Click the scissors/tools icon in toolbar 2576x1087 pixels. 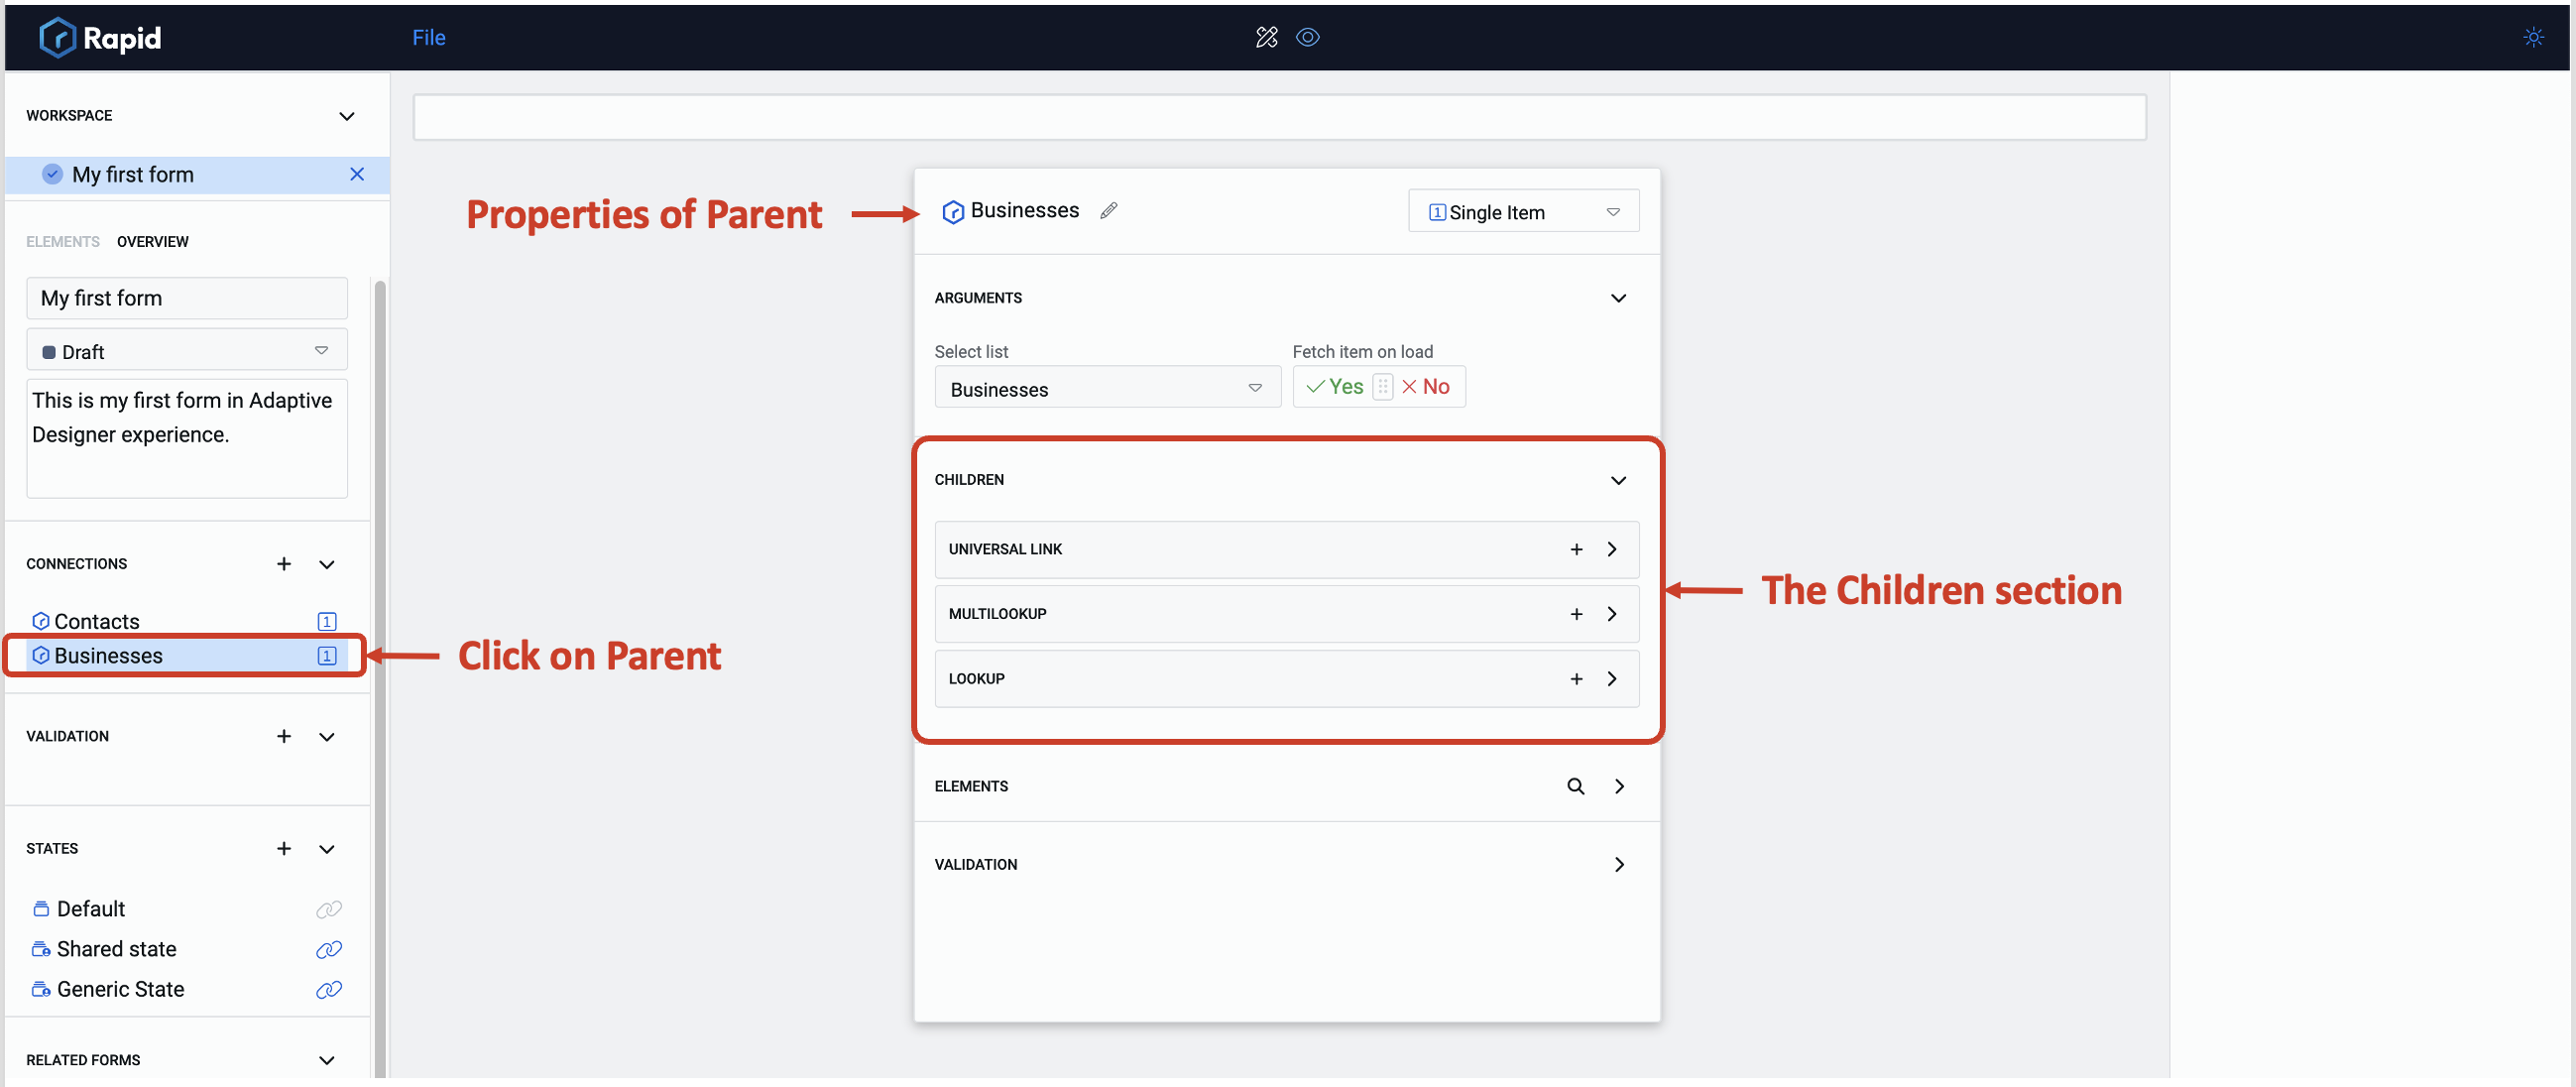[1263, 36]
